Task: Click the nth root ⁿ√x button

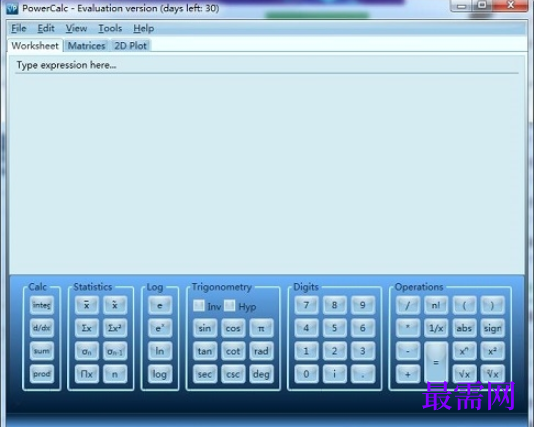Action: [x=492, y=374]
